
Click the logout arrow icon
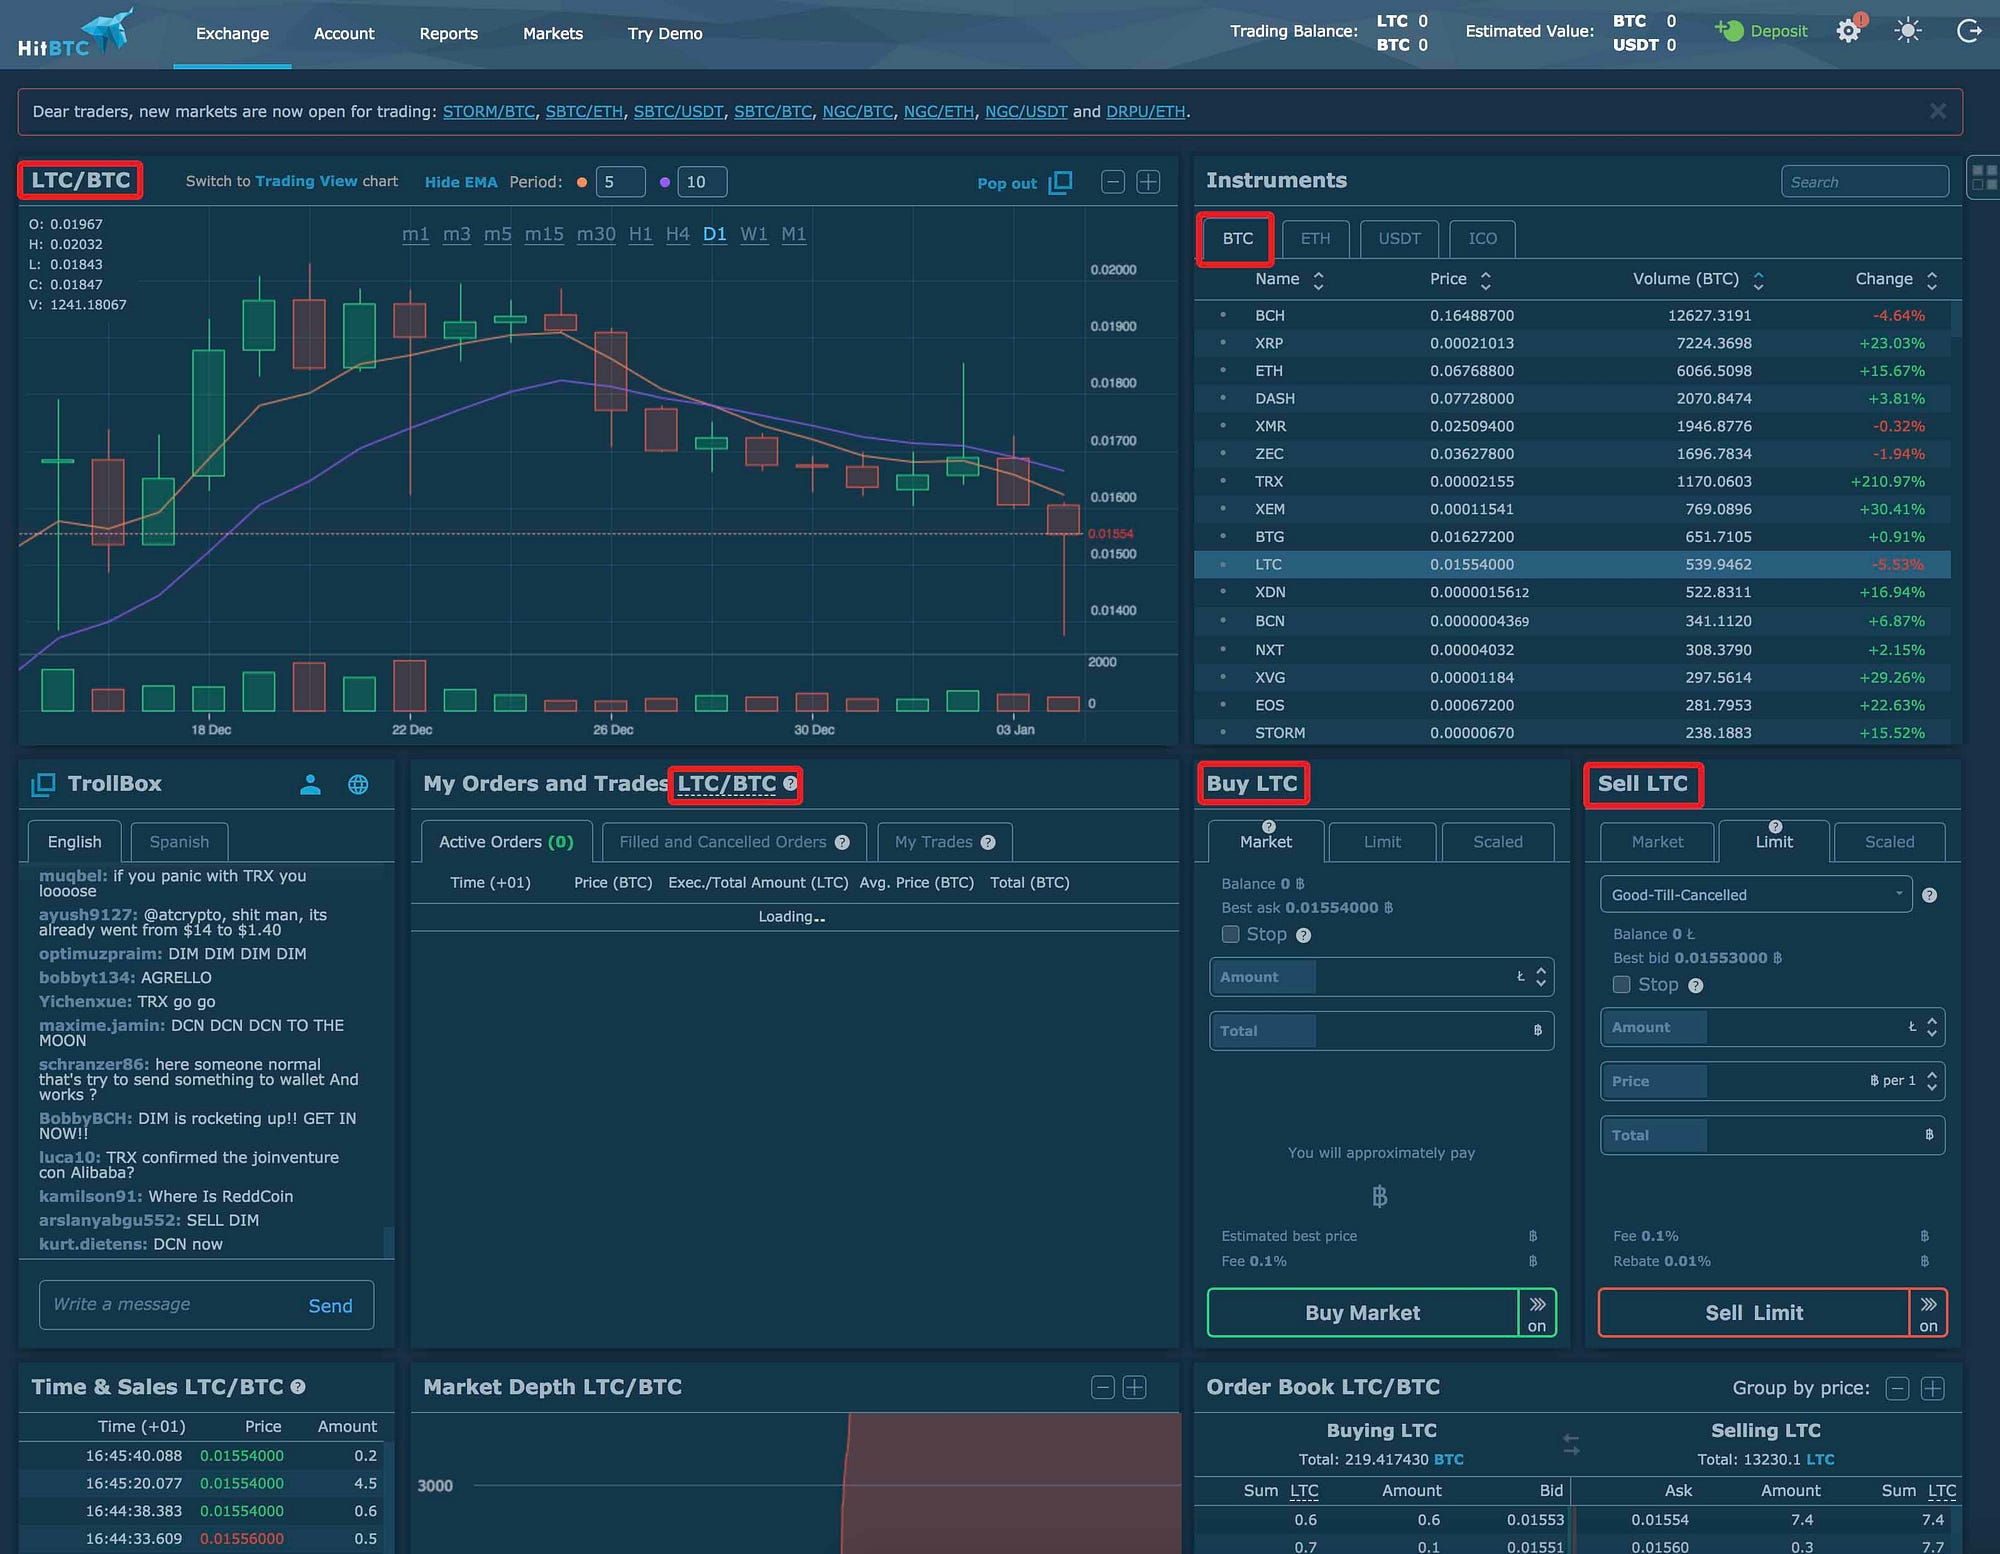1968,31
